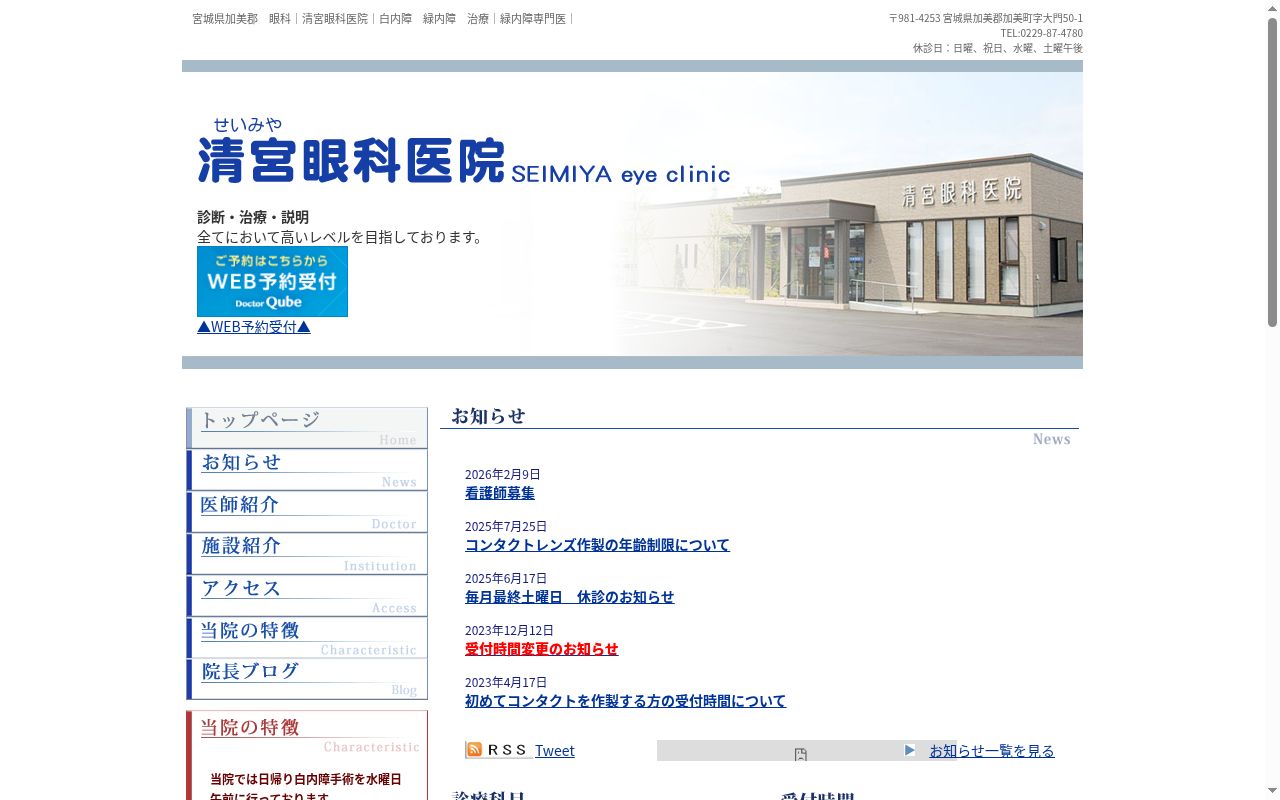Viewport: 1280px width, 800px height.
Task: Click the お知らせ News section heading
Action: 759,426
